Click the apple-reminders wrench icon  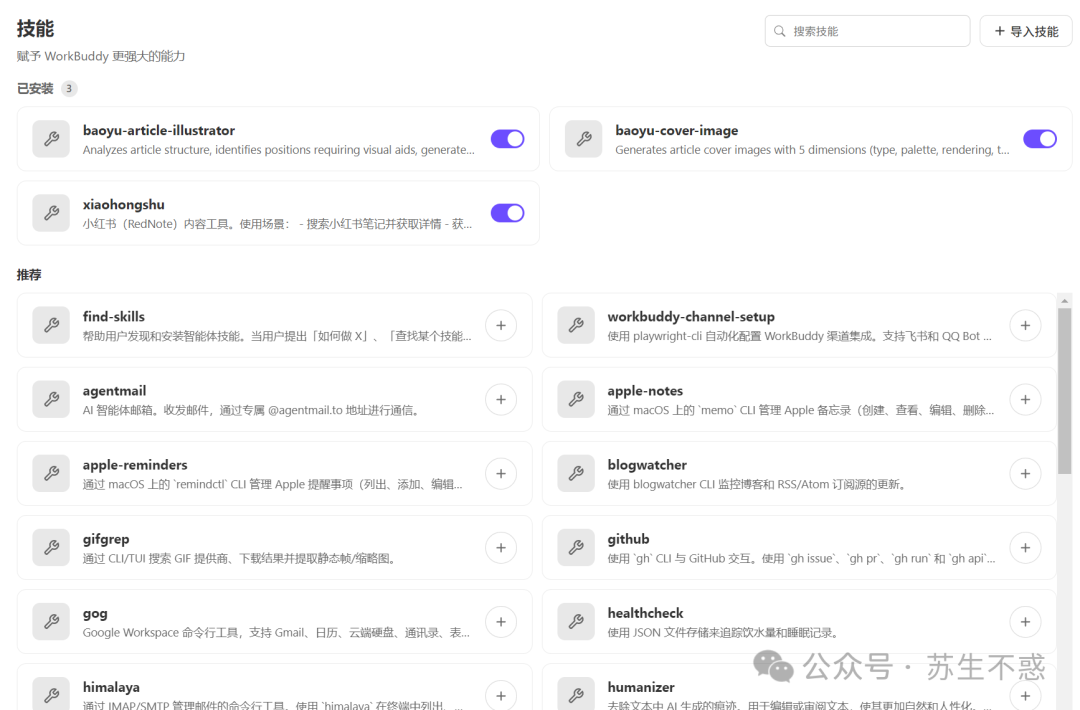[51, 473]
